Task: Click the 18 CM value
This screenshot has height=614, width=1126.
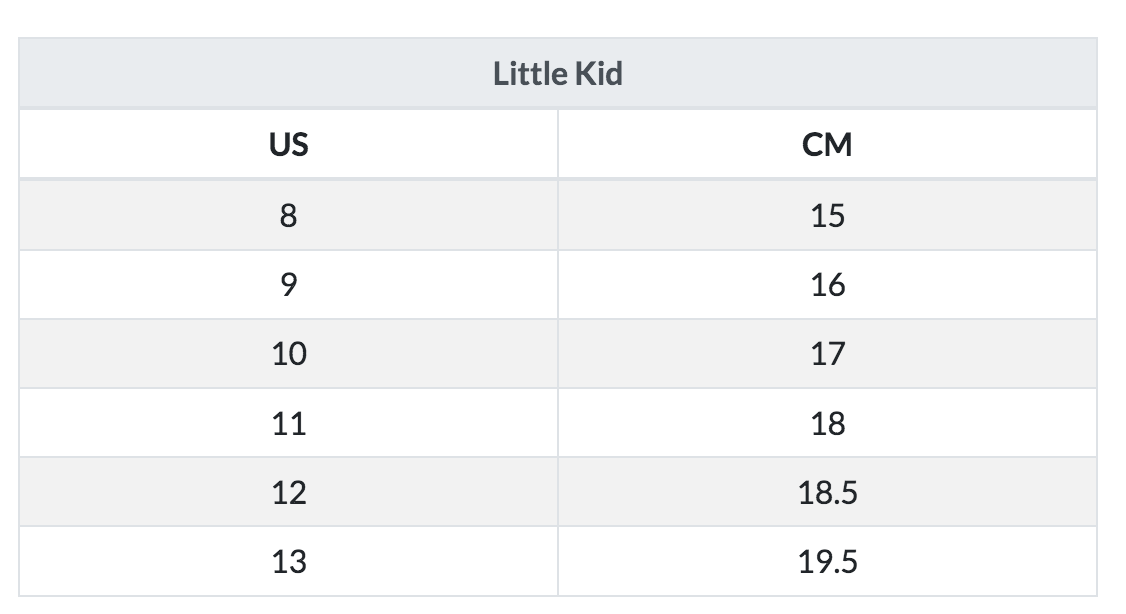Action: tap(827, 424)
